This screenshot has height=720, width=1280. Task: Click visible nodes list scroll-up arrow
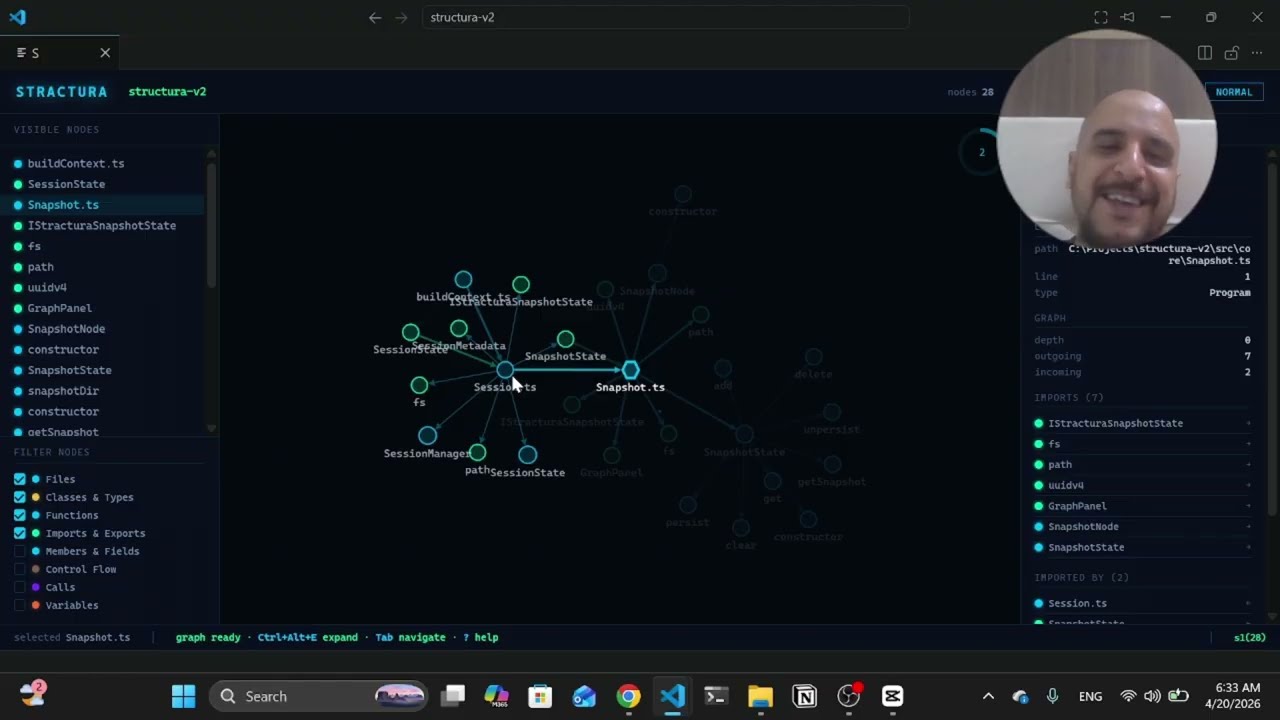click(211, 153)
